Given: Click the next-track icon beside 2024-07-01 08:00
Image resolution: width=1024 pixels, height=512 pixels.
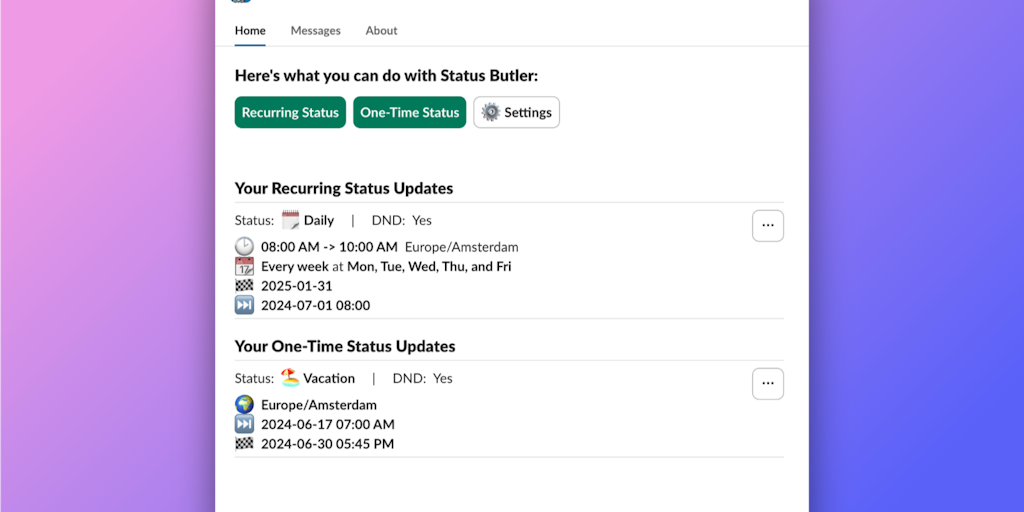Looking at the screenshot, I should point(244,305).
